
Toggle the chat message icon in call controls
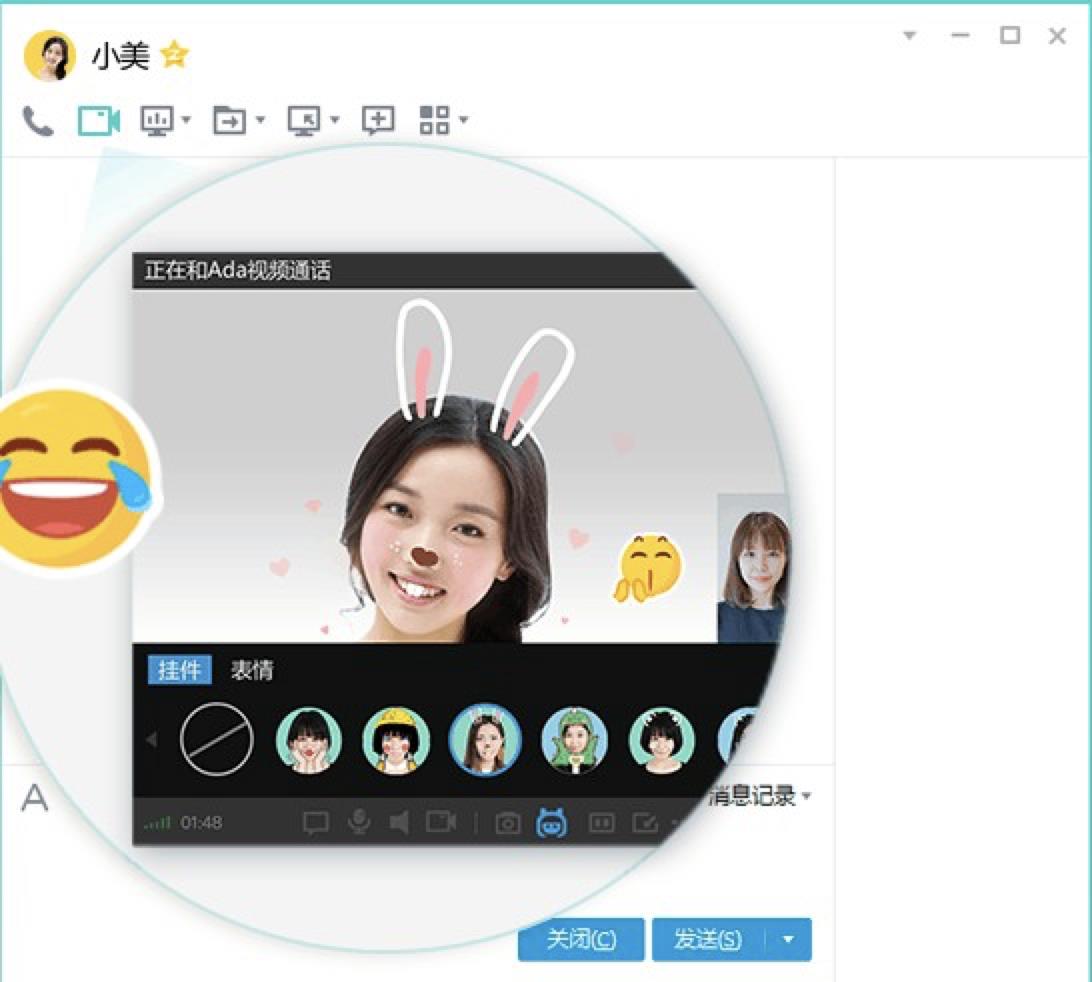(316, 821)
